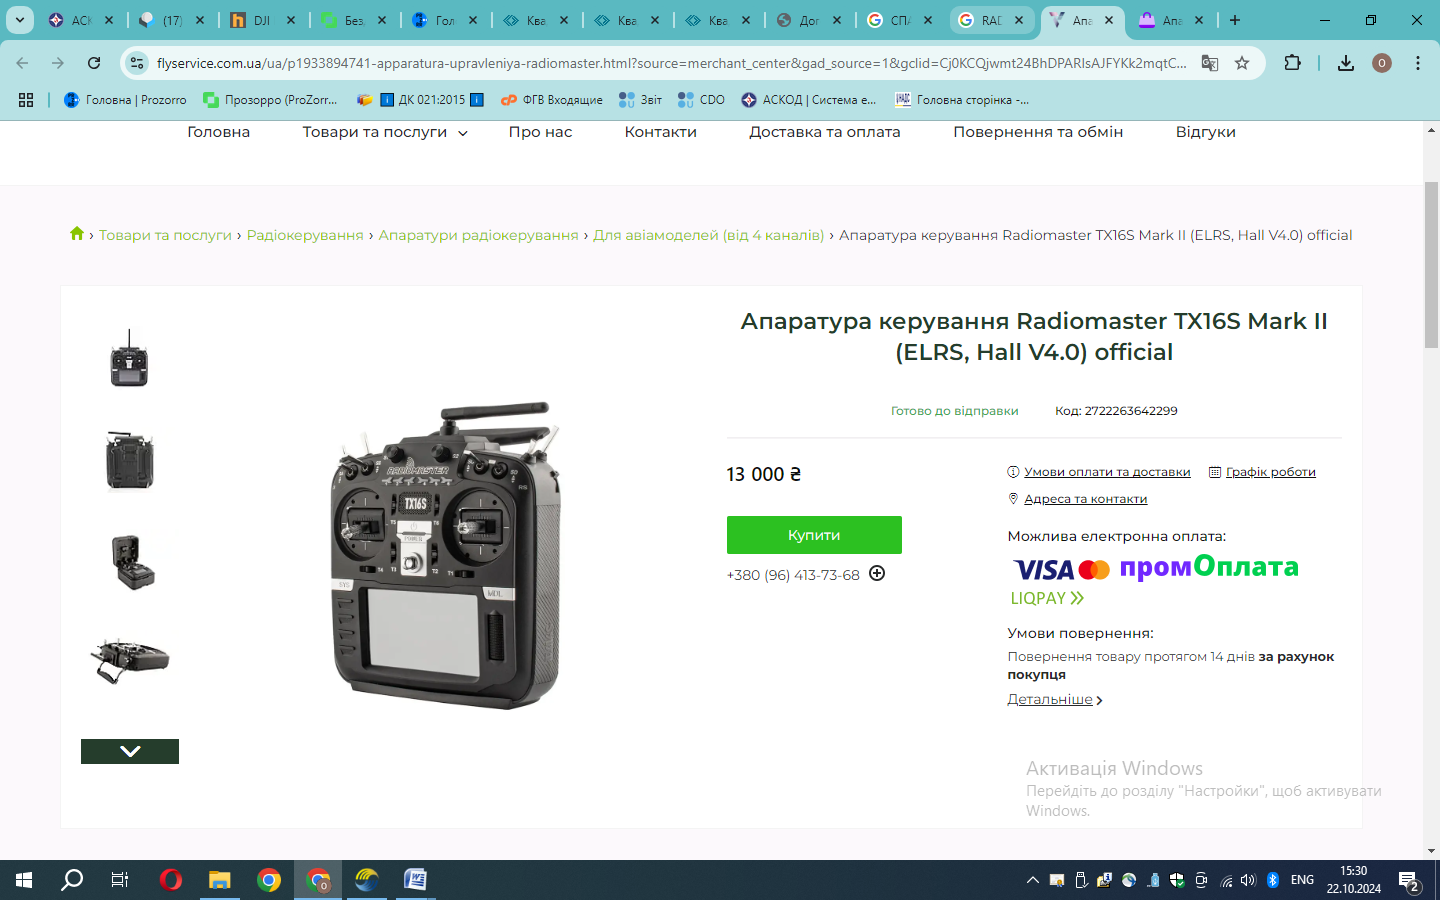Bookmark this page with the star icon

(1242, 63)
